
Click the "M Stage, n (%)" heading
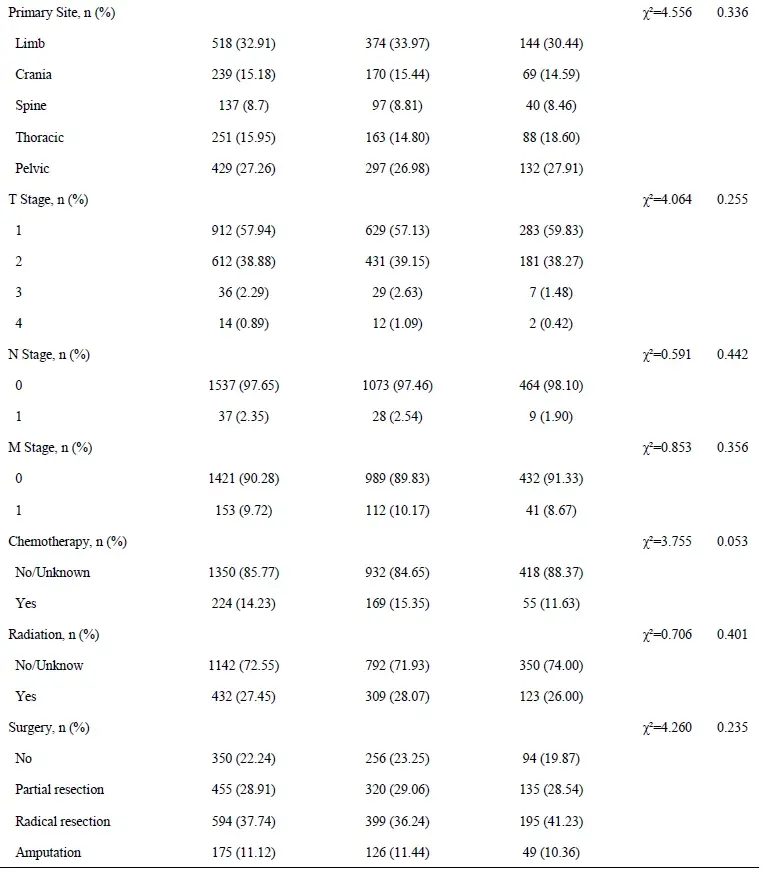click(50, 447)
